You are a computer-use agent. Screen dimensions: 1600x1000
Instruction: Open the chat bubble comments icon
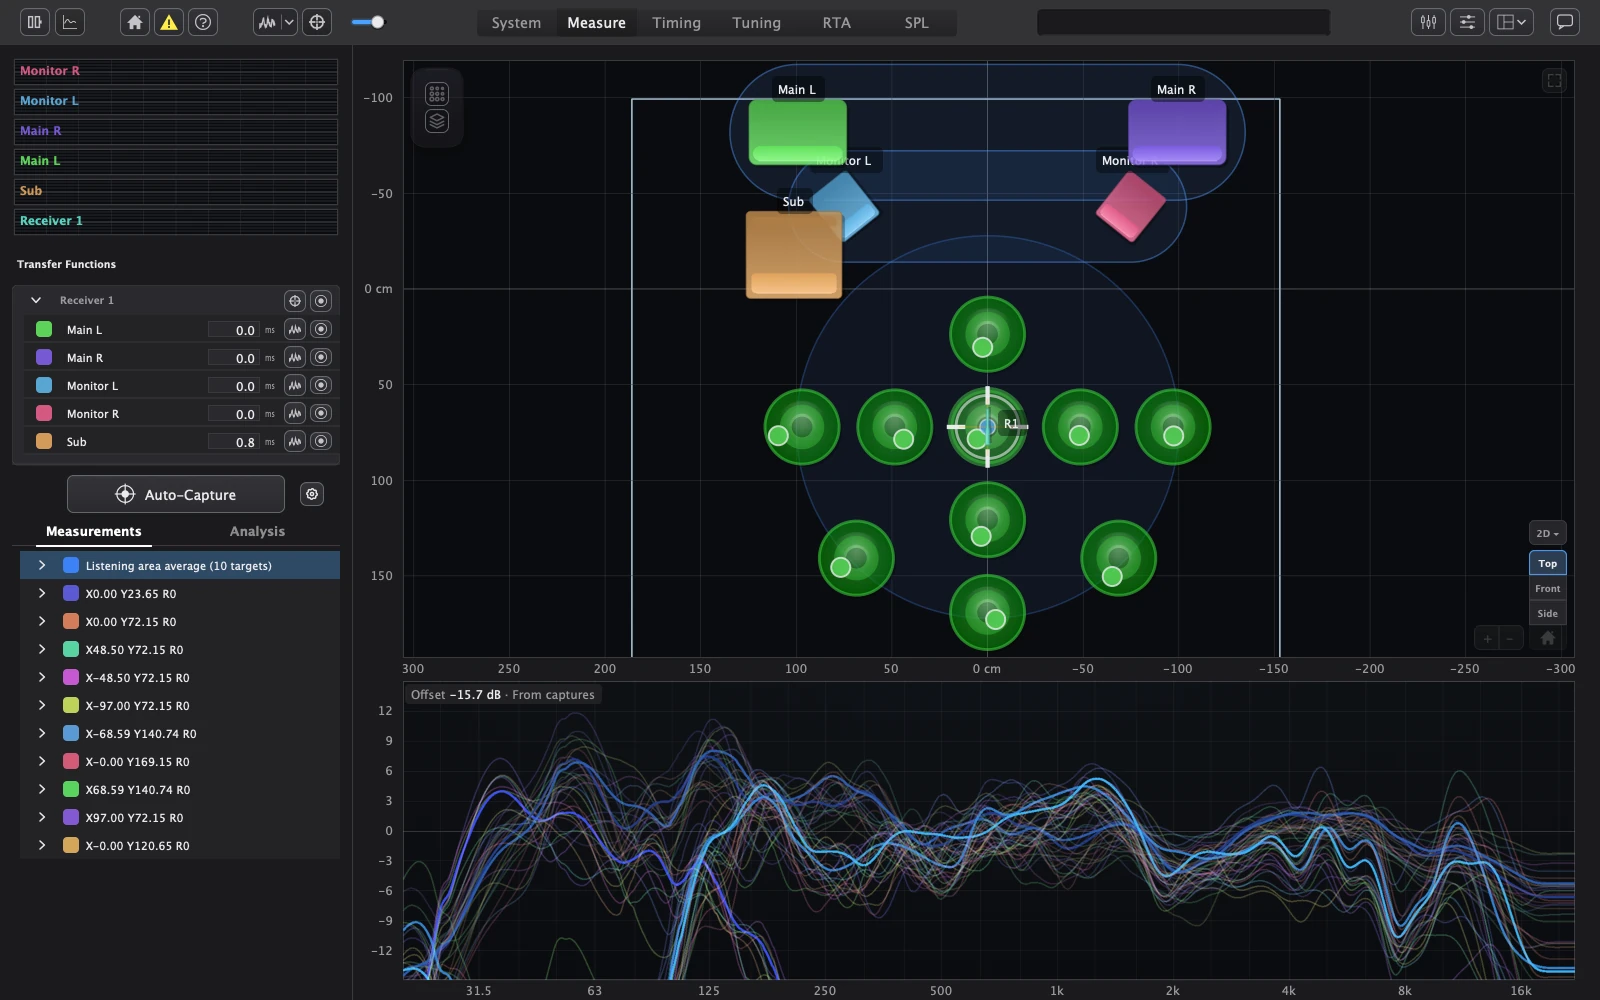[x=1564, y=22]
